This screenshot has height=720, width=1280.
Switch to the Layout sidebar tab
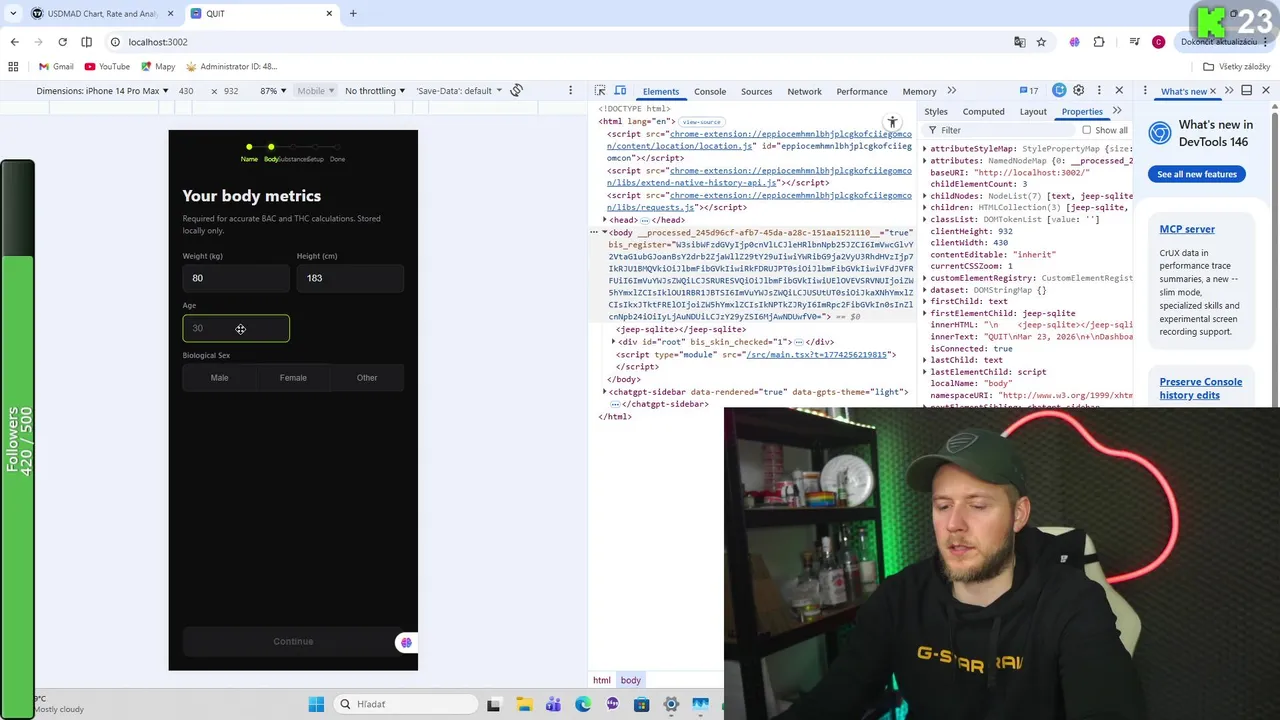1033,112
